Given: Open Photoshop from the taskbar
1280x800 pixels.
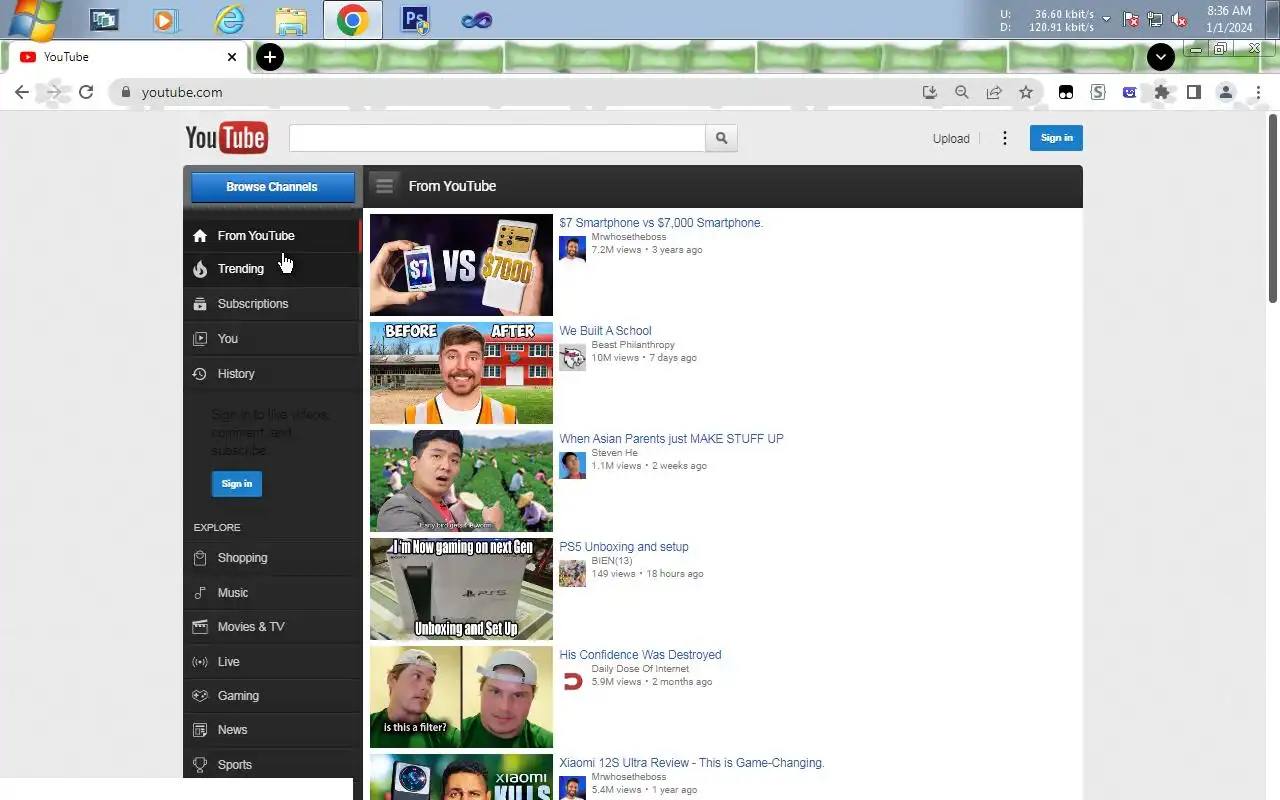Looking at the screenshot, I should point(415,19).
